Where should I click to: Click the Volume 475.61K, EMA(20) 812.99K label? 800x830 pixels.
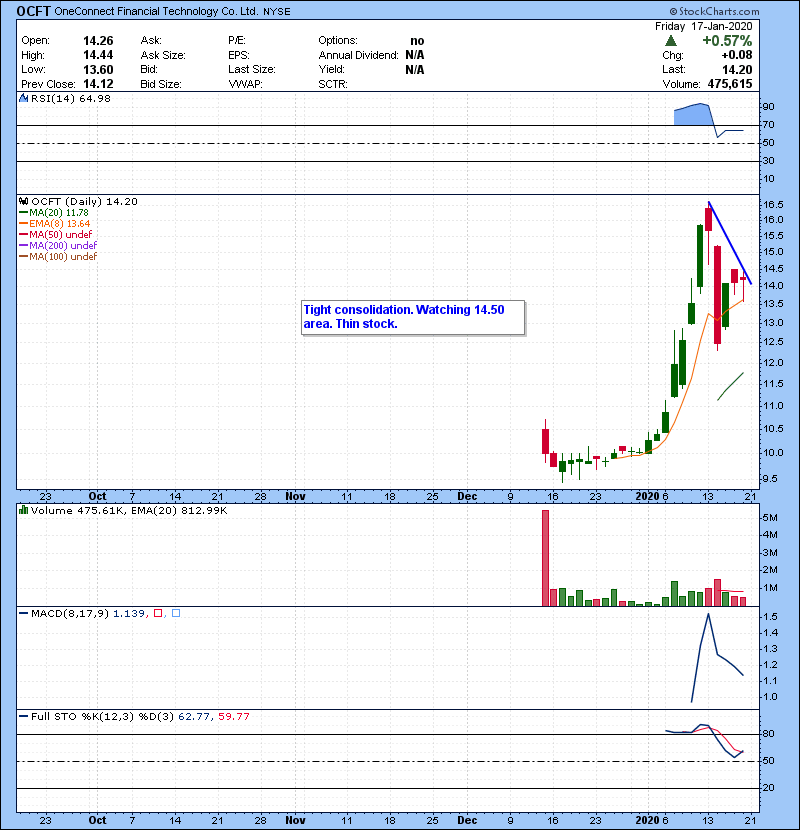click(x=129, y=510)
